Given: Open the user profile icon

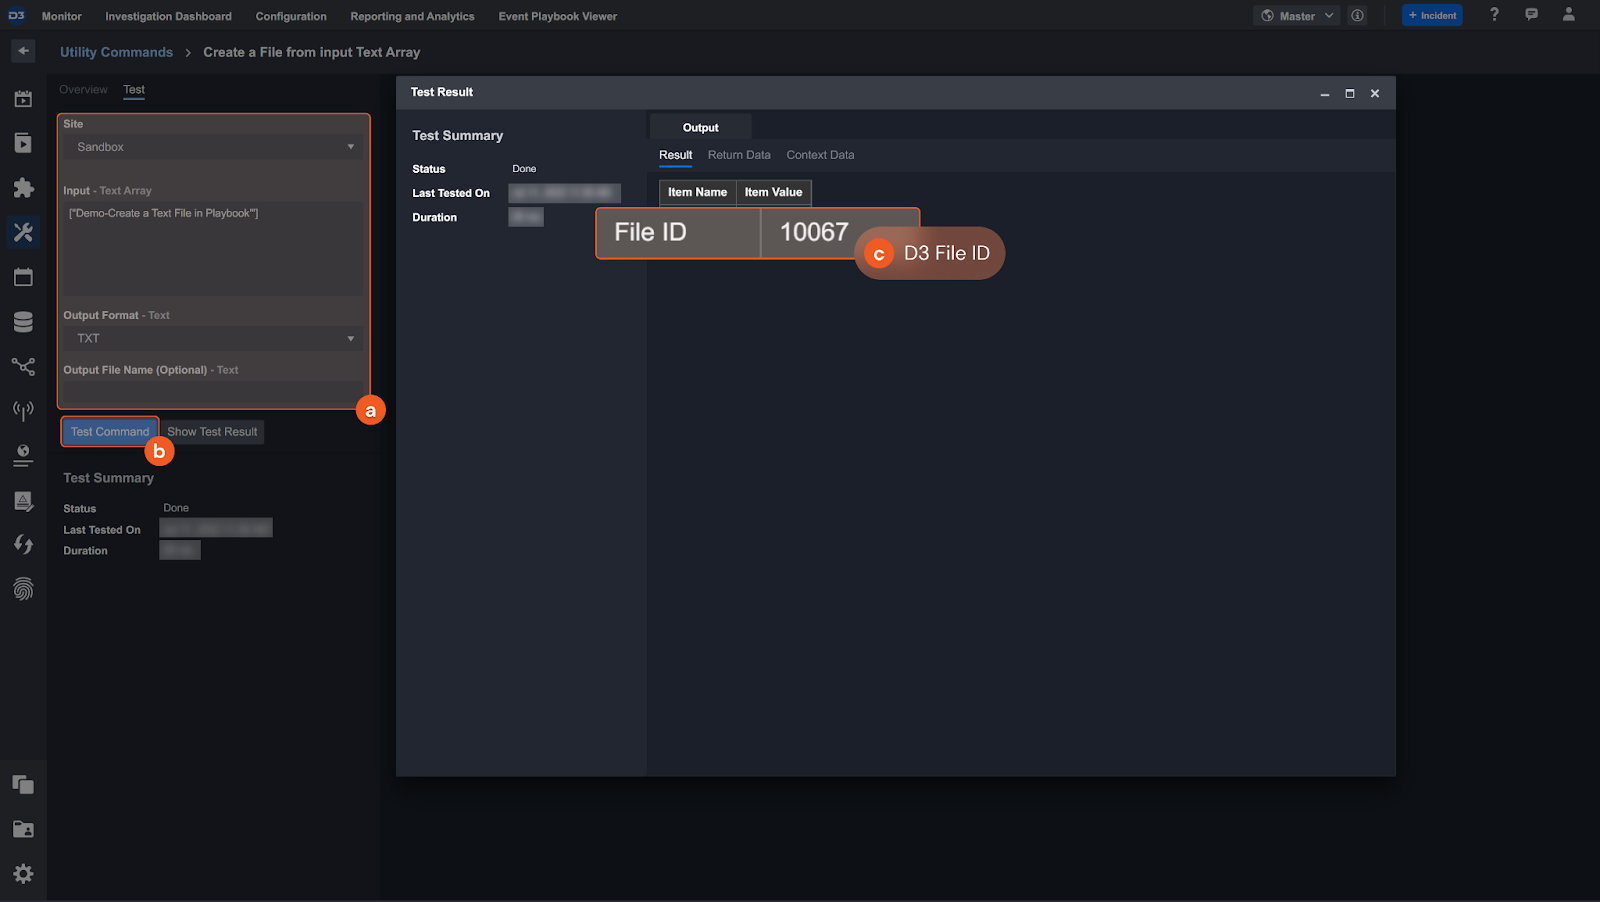Looking at the screenshot, I should point(1568,15).
